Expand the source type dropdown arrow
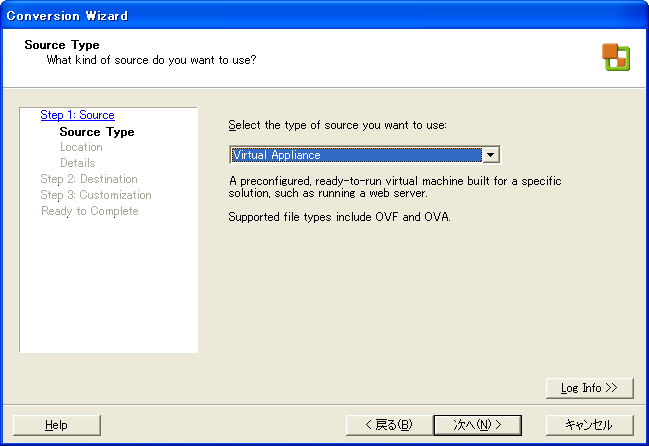Image resolution: width=649 pixels, height=446 pixels. click(x=491, y=155)
